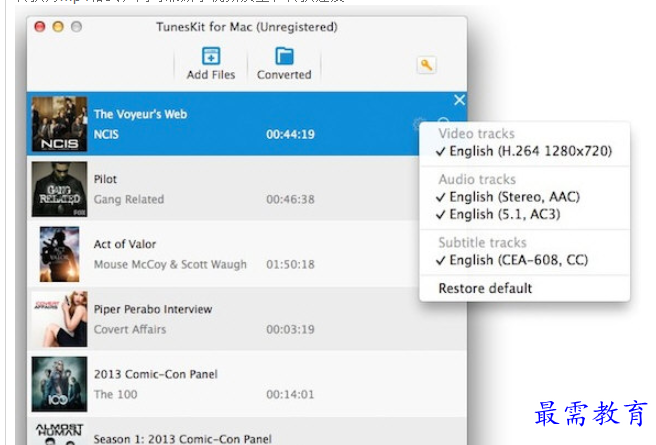Screen dimensions: 656x445
Task: Select the Piper Perabo Interview title
Action: pyautogui.click(x=153, y=309)
